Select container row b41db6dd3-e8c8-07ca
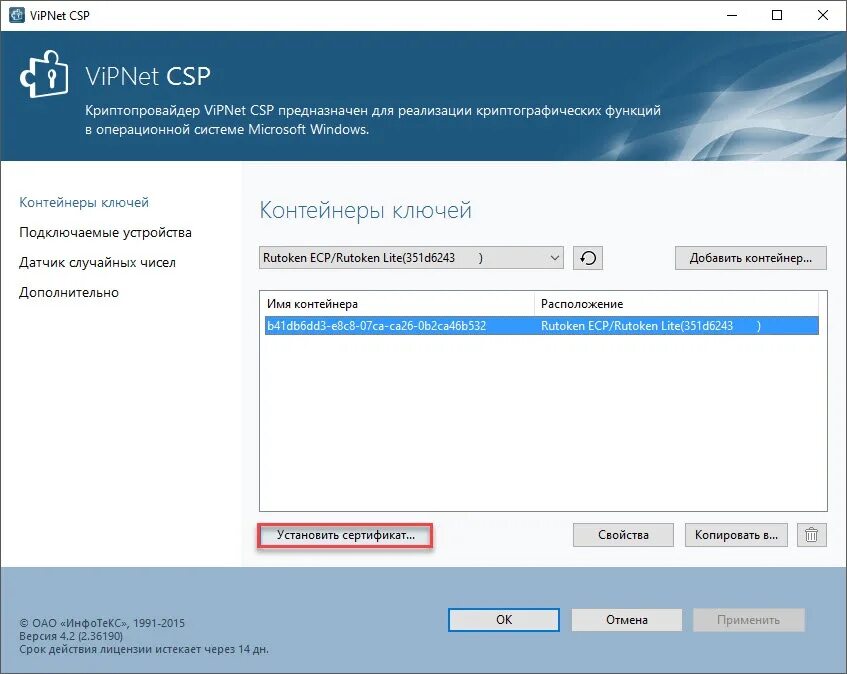The width and height of the screenshot is (847, 674). 542,326
